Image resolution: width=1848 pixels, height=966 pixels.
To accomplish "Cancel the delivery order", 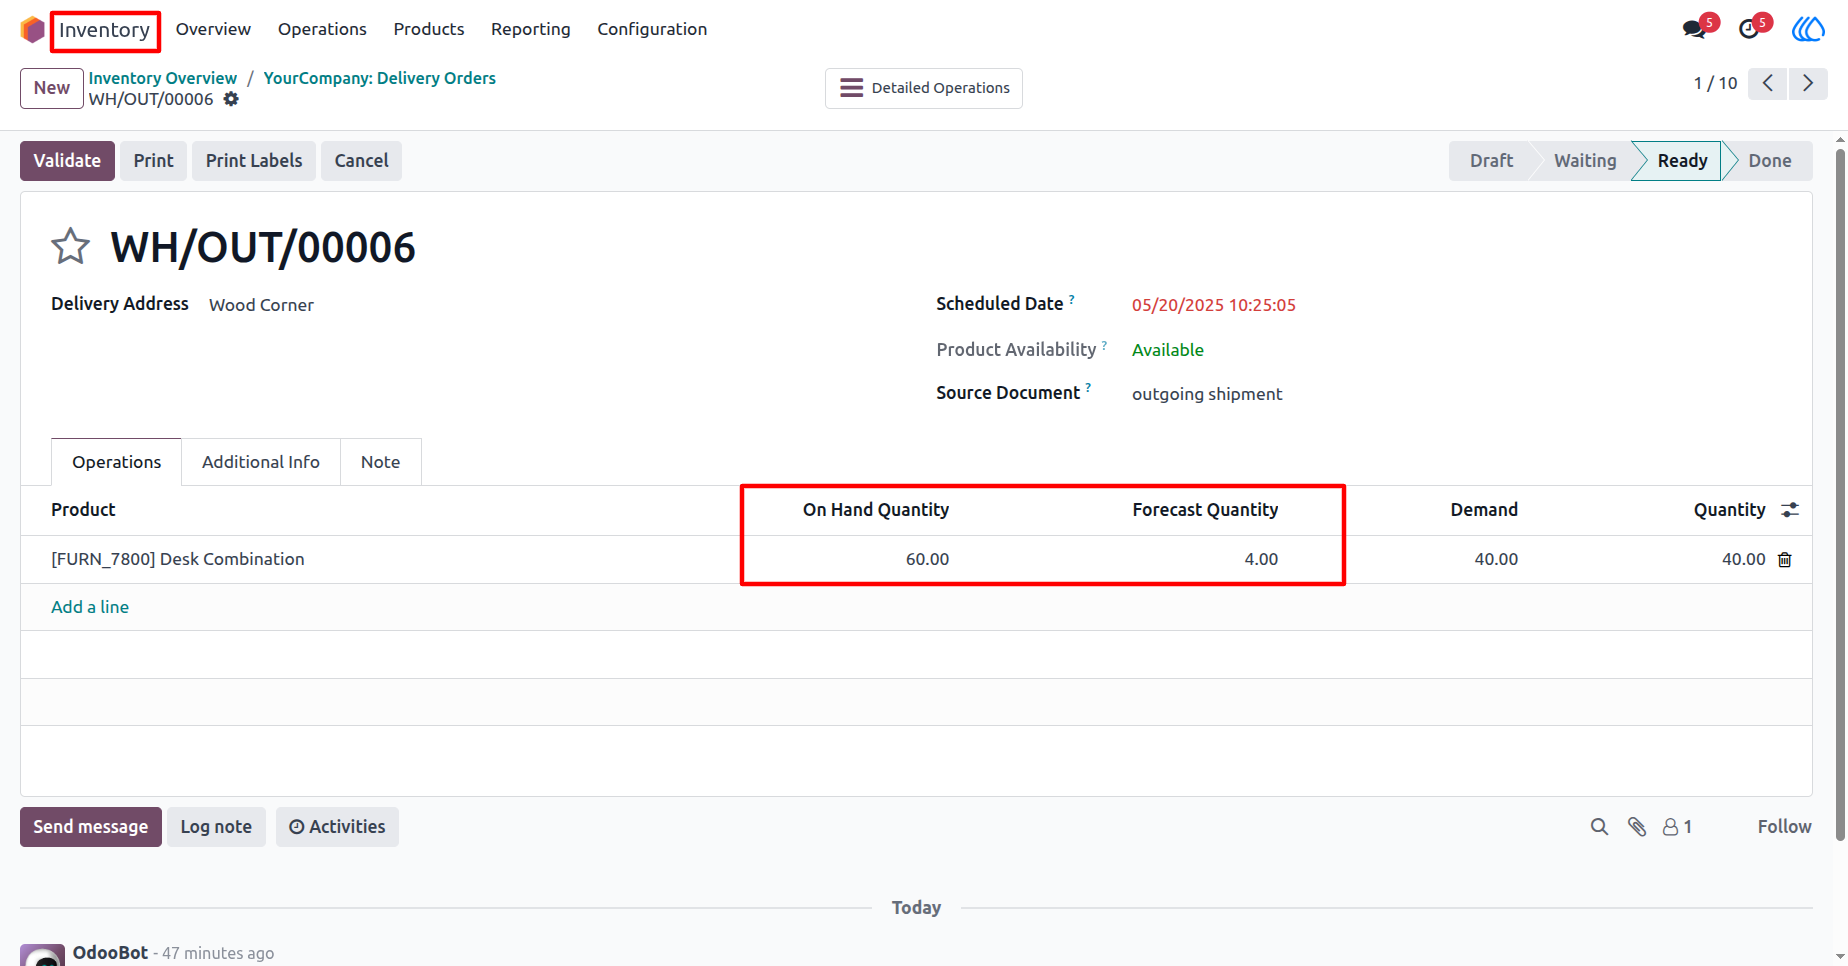I will pos(361,161).
